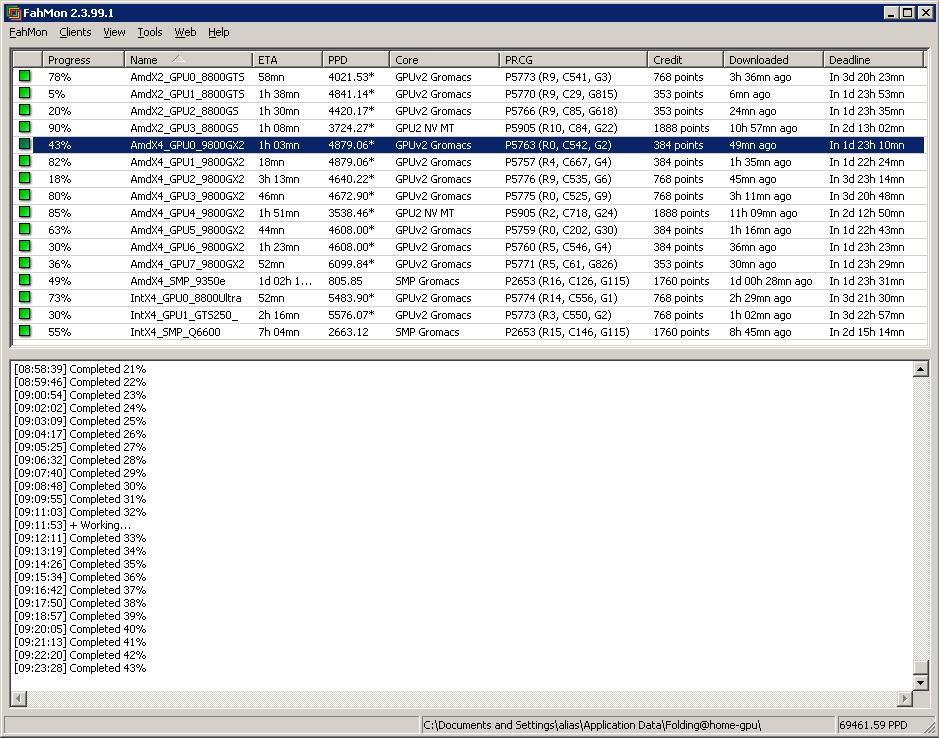This screenshot has width=939, height=738.
Task: Sort by Name column header
Action: click(188, 60)
